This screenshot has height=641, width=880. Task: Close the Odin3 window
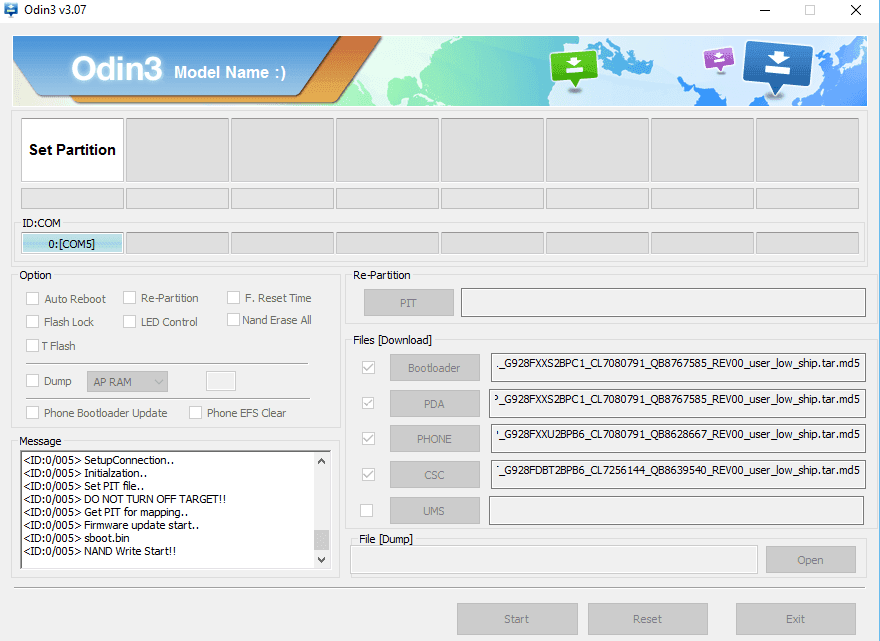(x=855, y=10)
